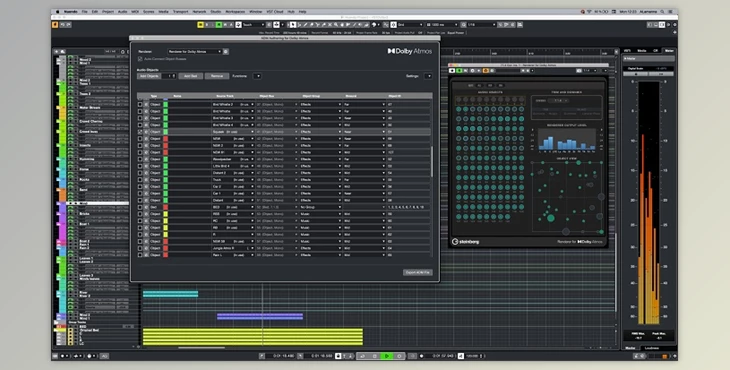The width and height of the screenshot is (730, 370).
Task: Open the Project menu
Action: 108,12
